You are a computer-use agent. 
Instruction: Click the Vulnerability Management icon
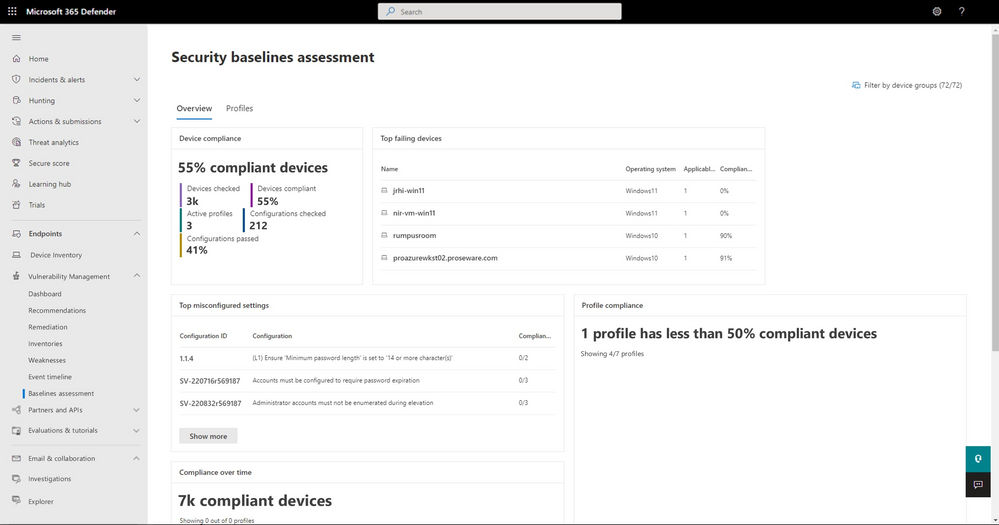(17, 277)
